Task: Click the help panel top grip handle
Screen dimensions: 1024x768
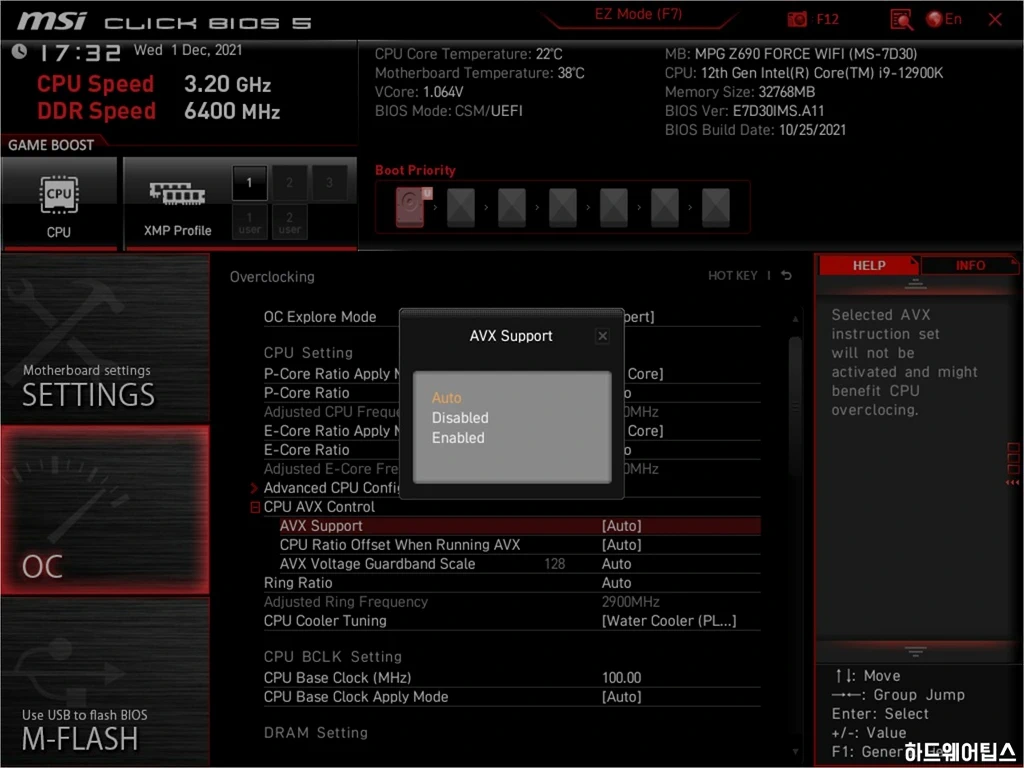Action: [x=915, y=283]
